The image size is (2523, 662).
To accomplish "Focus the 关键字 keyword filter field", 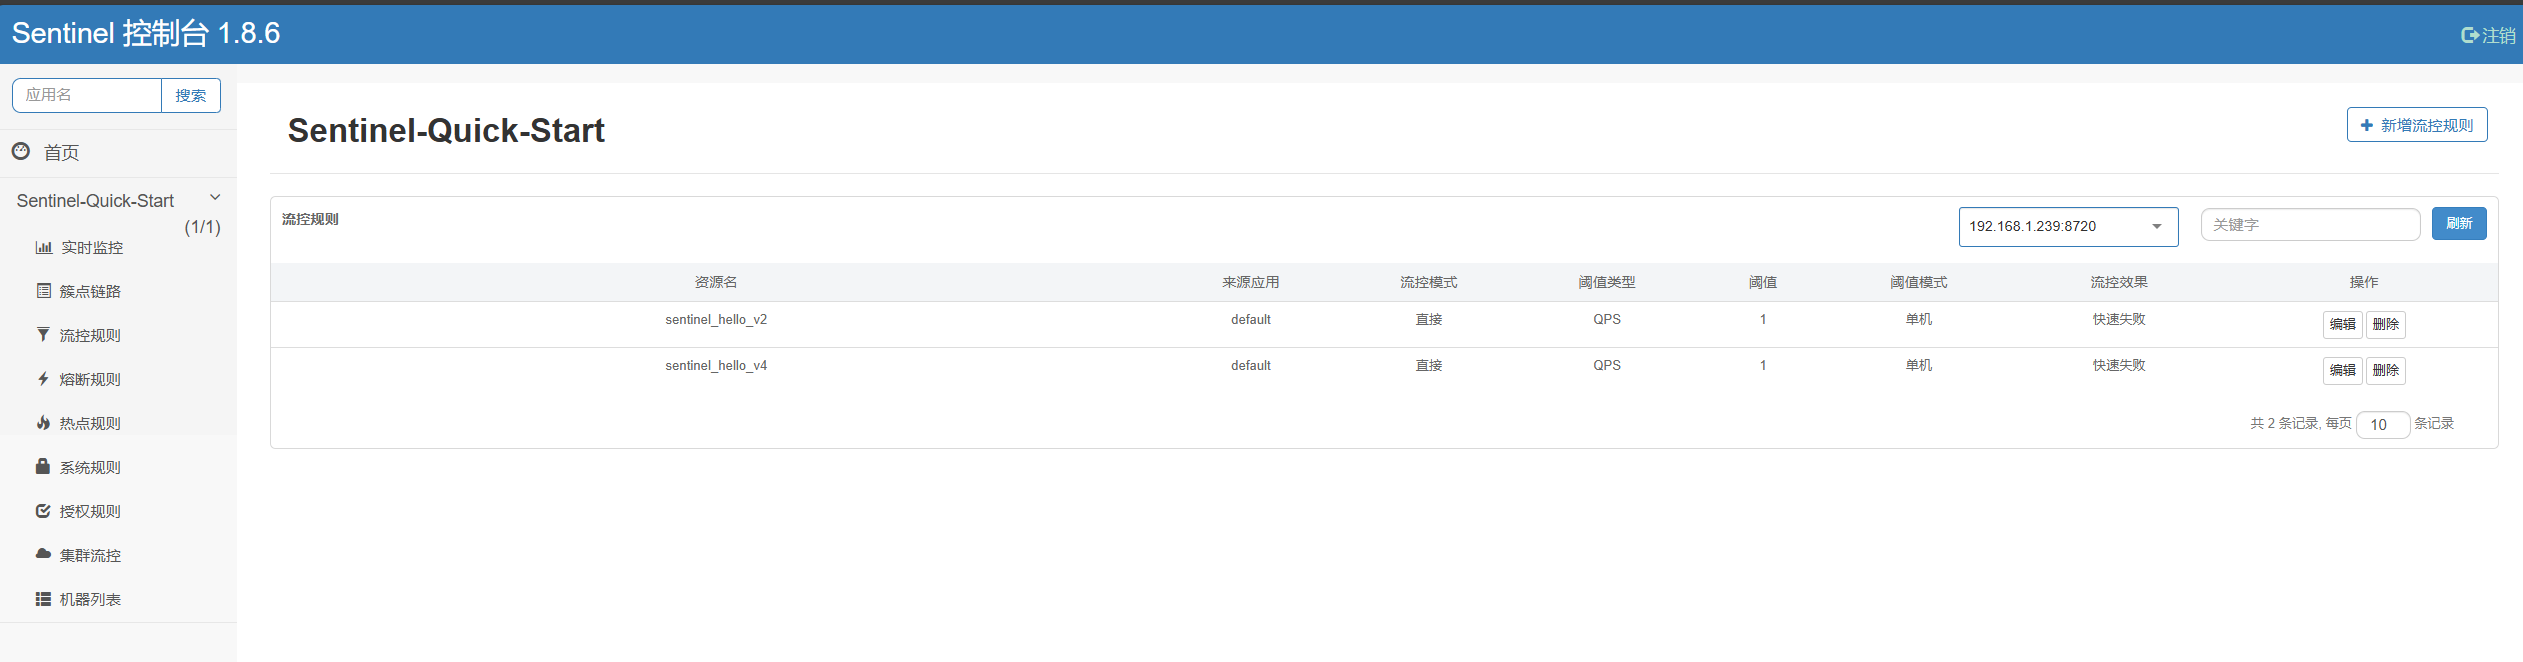I will (x=2309, y=225).
